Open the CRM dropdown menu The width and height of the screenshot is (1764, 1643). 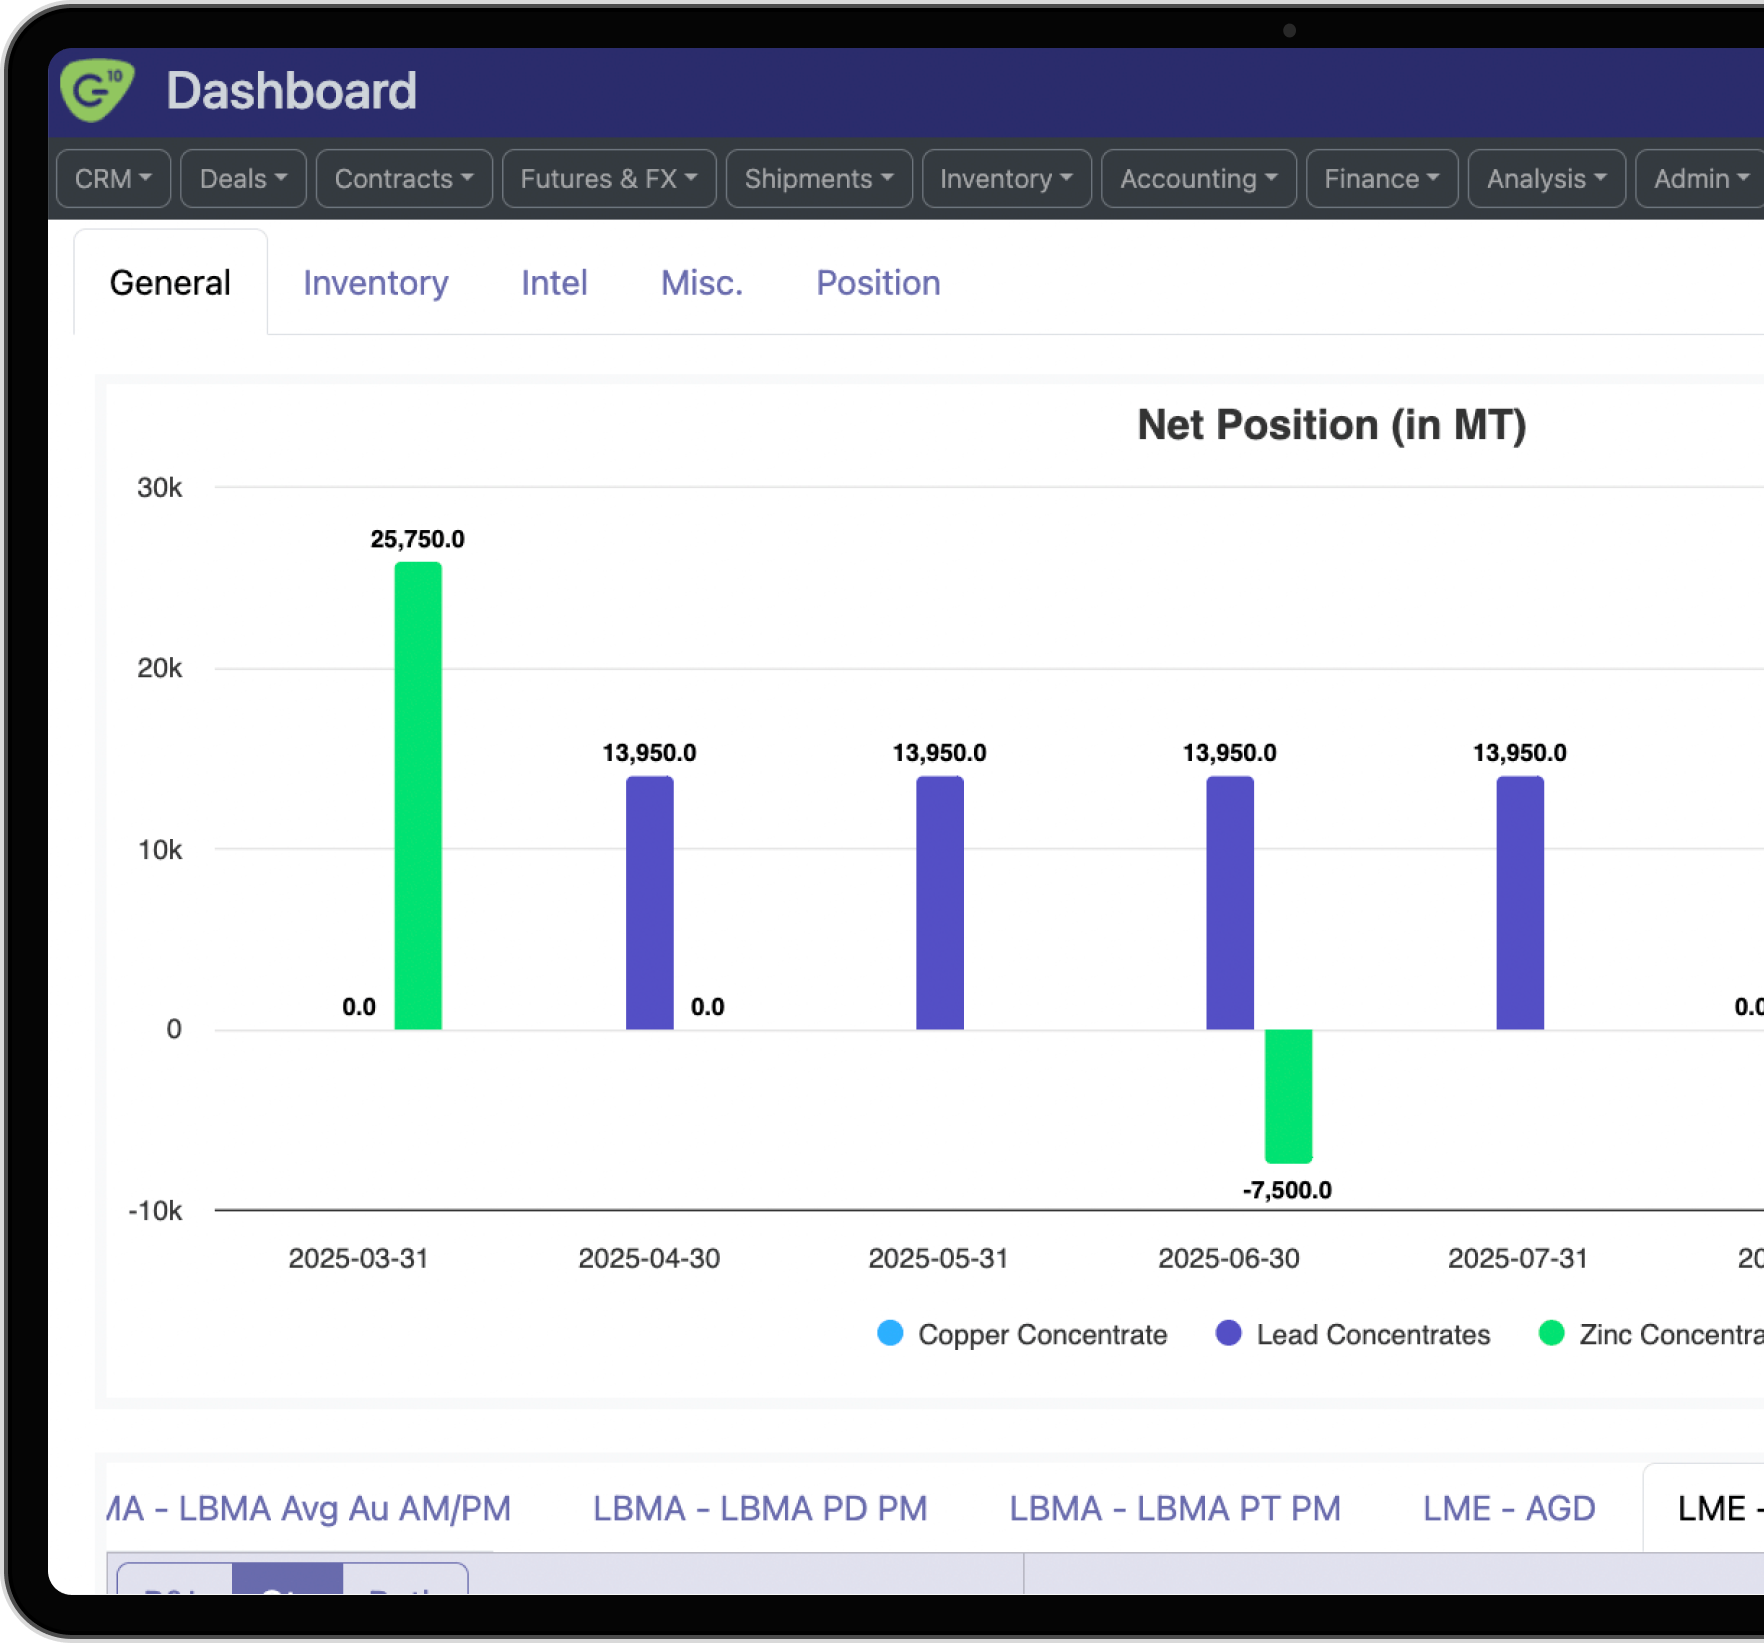pos(113,179)
